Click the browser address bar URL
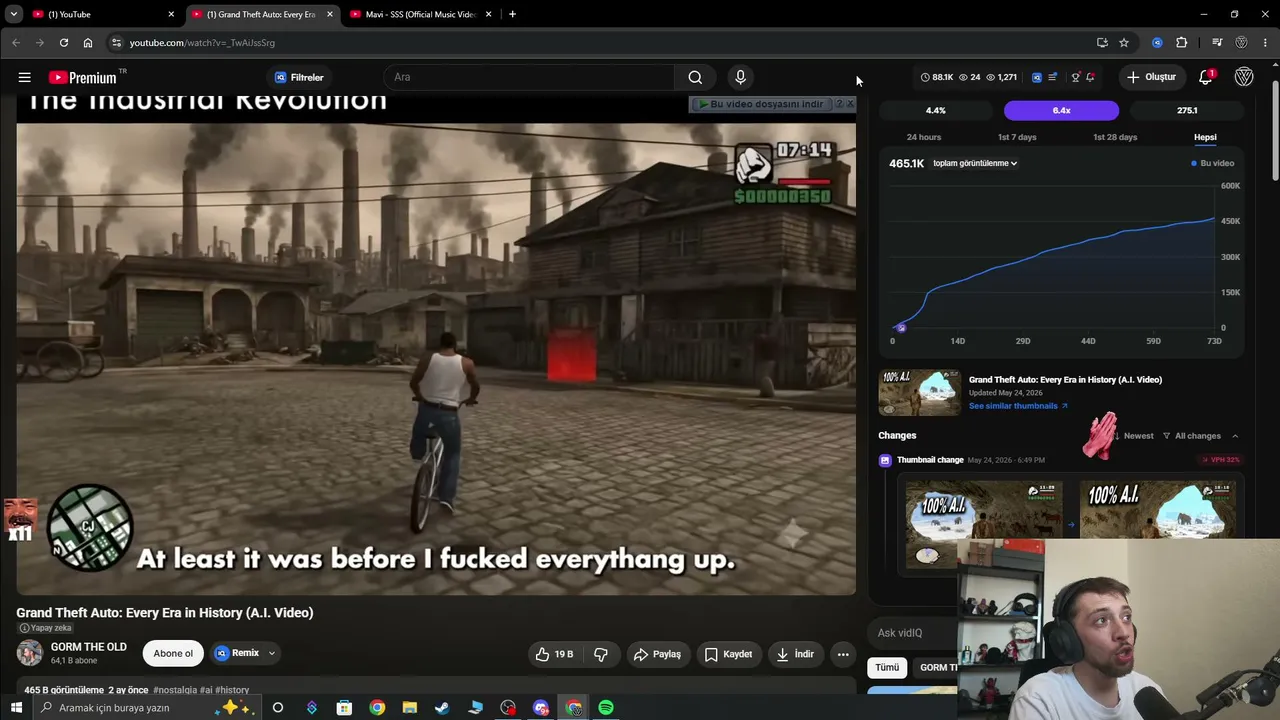The image size is (1280, 720). tap(202, 43)
